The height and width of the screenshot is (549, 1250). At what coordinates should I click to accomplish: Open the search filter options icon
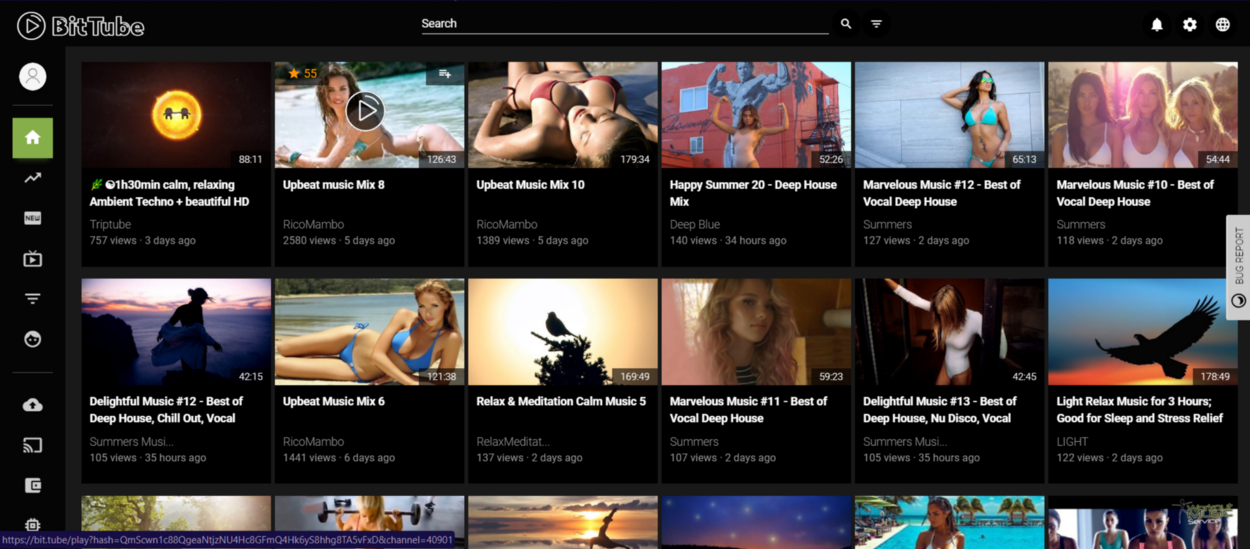point(876,24)
